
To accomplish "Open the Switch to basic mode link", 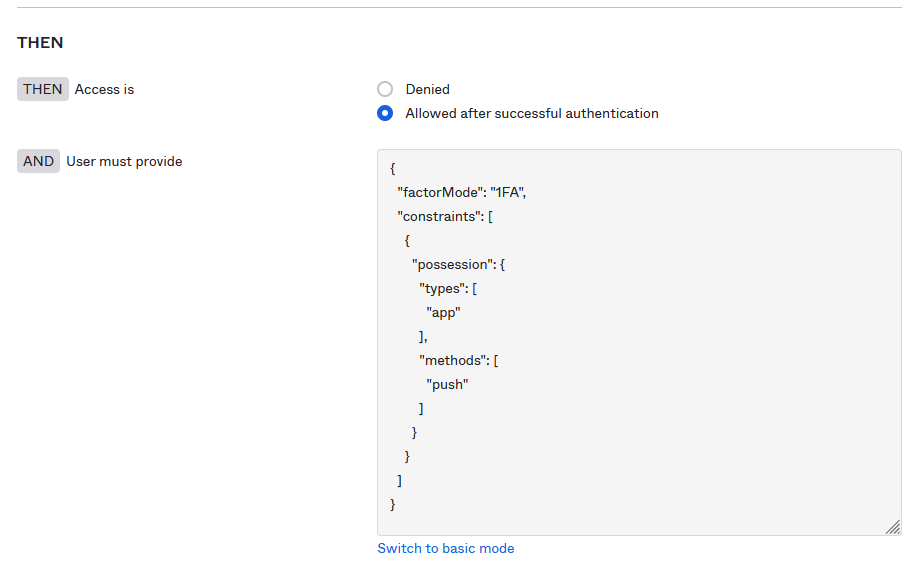I will tap(445, 548).
